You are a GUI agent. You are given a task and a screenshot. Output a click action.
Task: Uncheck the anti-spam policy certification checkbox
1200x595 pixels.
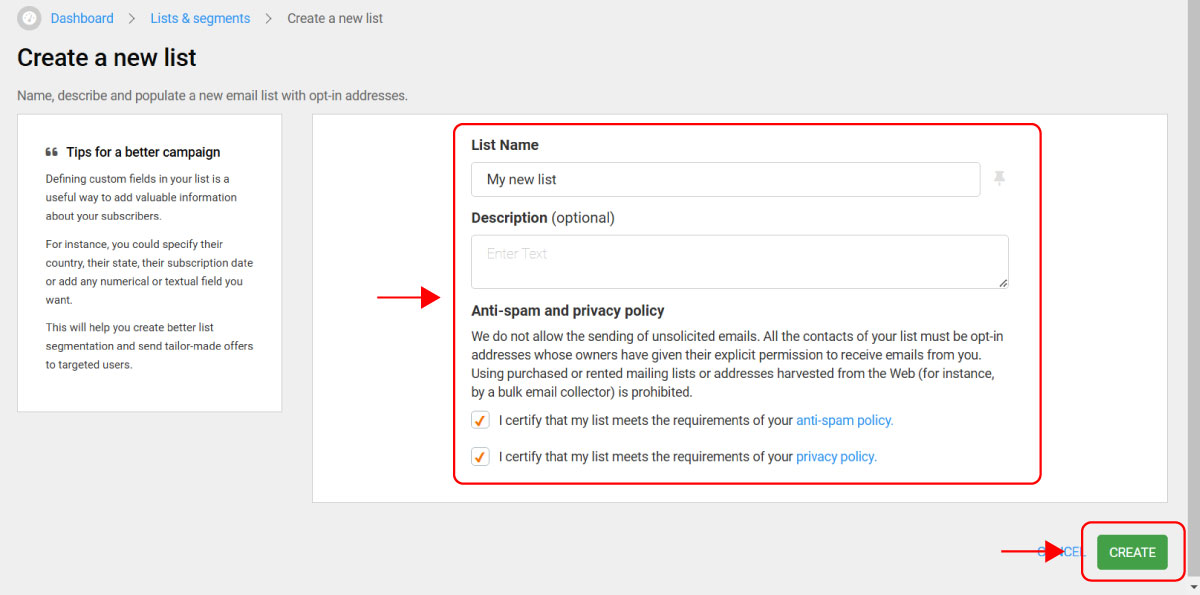480,420
